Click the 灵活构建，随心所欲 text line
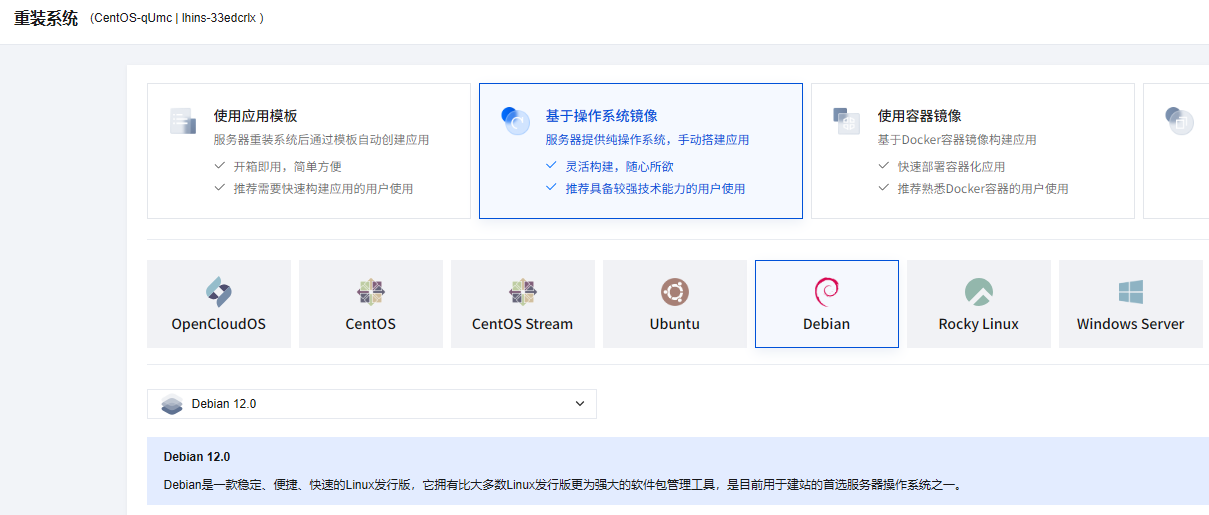 pyautogui.click(x=620, y=166)
